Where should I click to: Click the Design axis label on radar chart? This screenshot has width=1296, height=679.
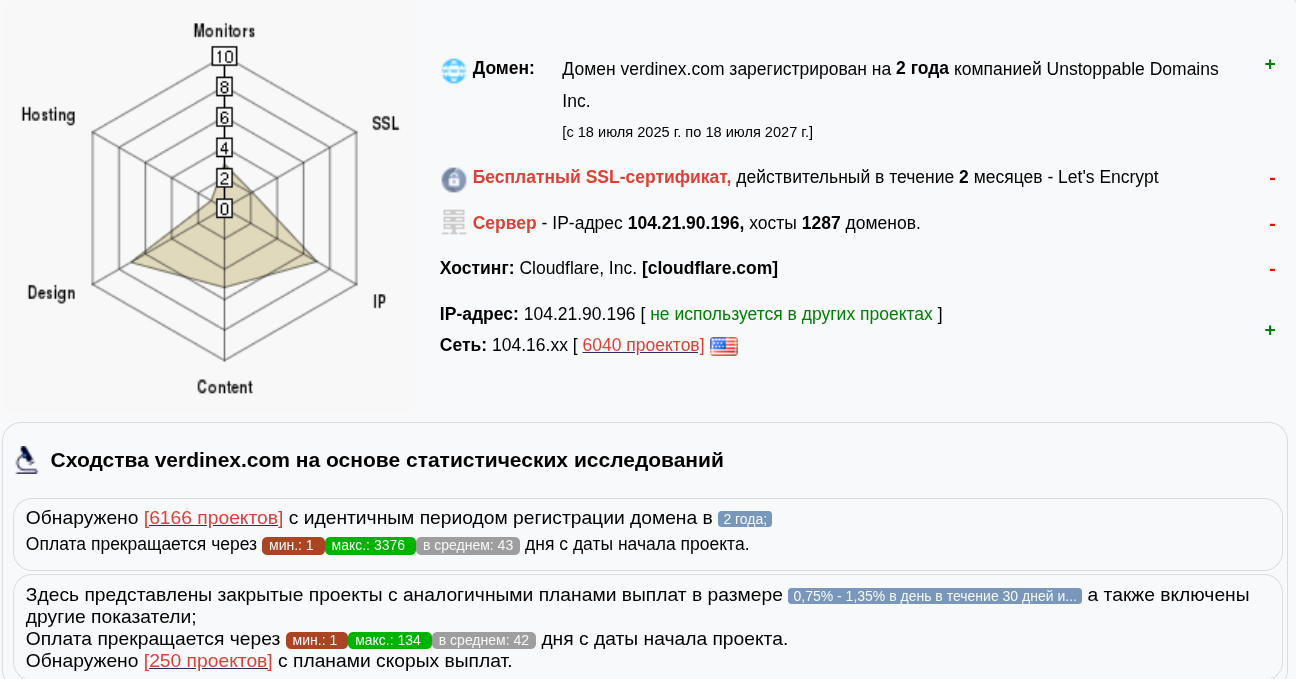[x=51, y=293]
